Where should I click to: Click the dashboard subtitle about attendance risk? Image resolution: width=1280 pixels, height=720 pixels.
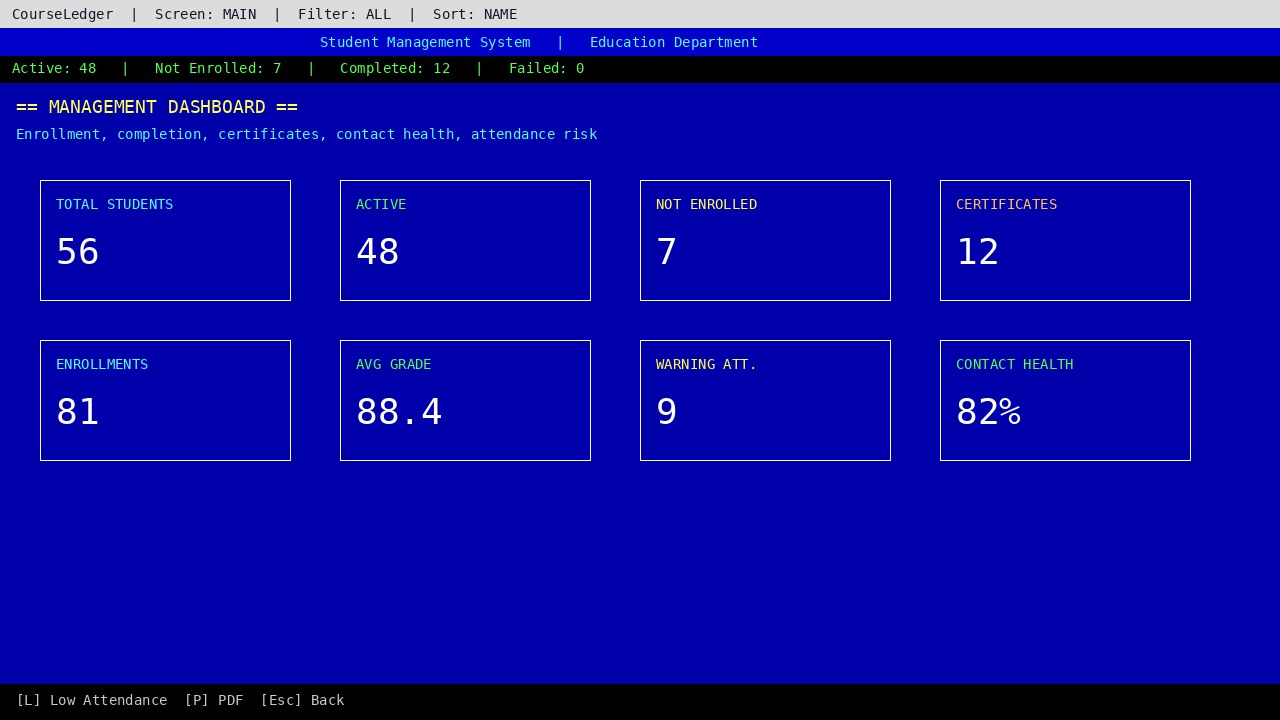tap(307, 134)
